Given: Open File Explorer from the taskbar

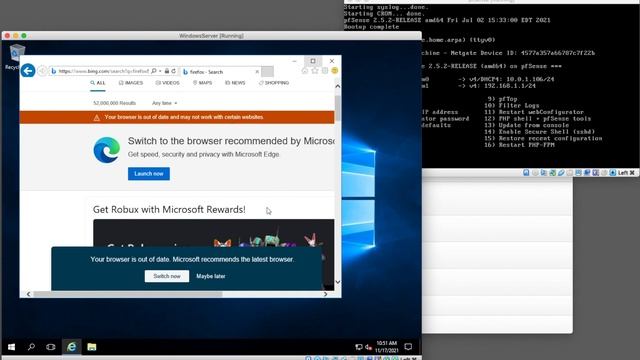Looking at the screenshot, I should (92, 347).
